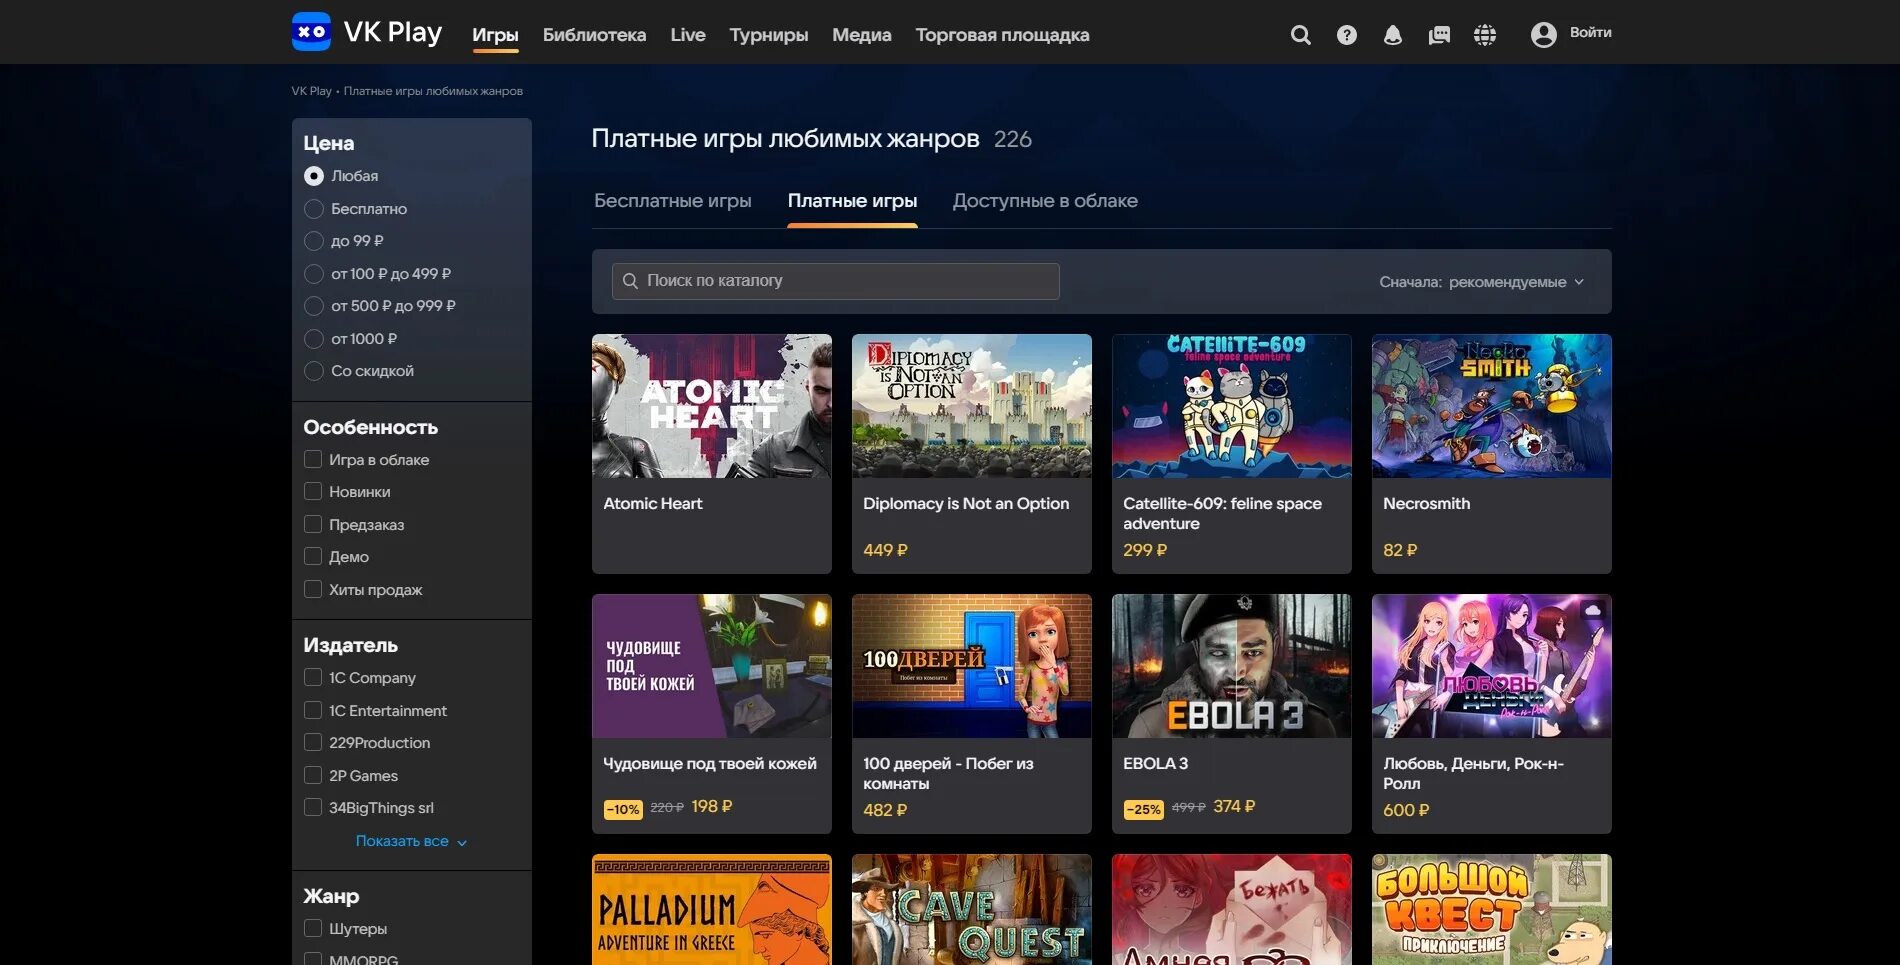
Task: Open the Live menu item
Action: [688, 35]
